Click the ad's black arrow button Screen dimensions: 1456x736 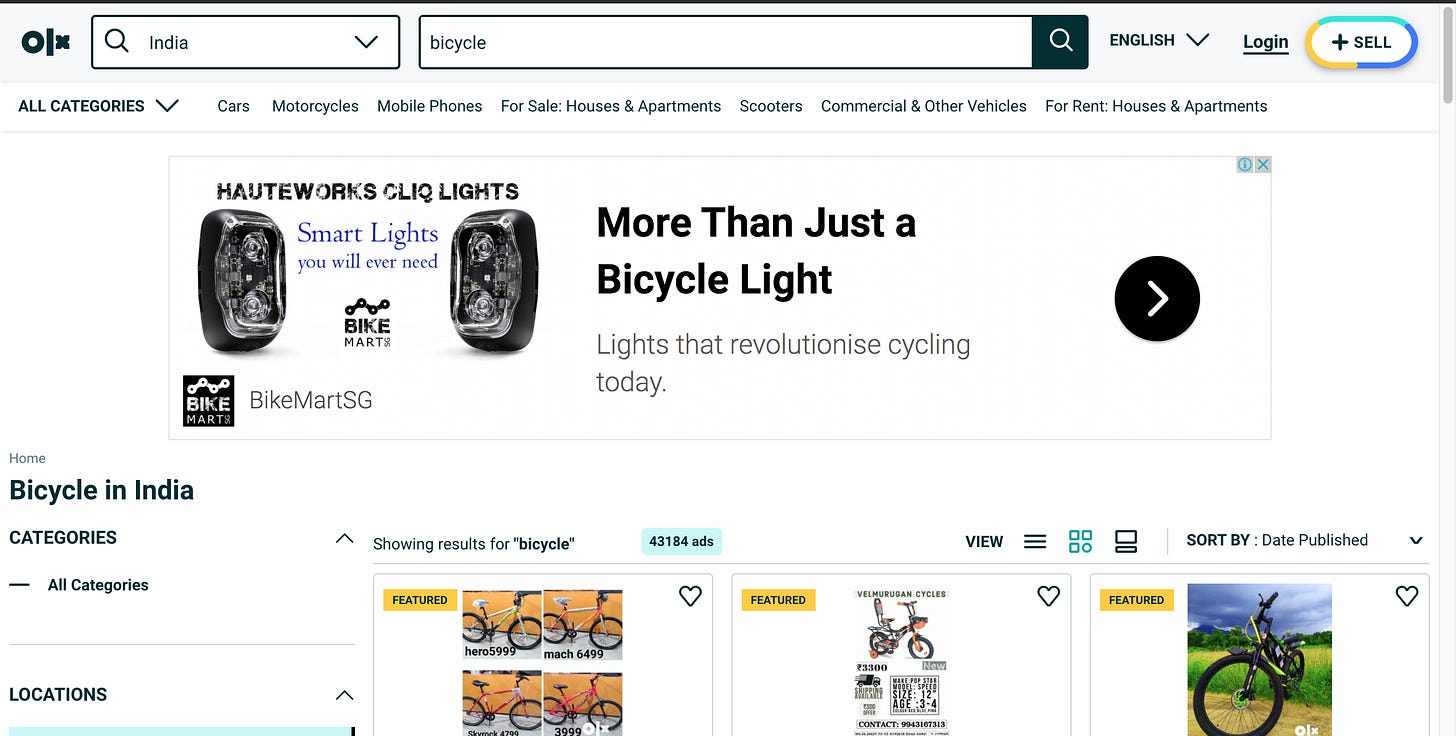(1157, 298)
